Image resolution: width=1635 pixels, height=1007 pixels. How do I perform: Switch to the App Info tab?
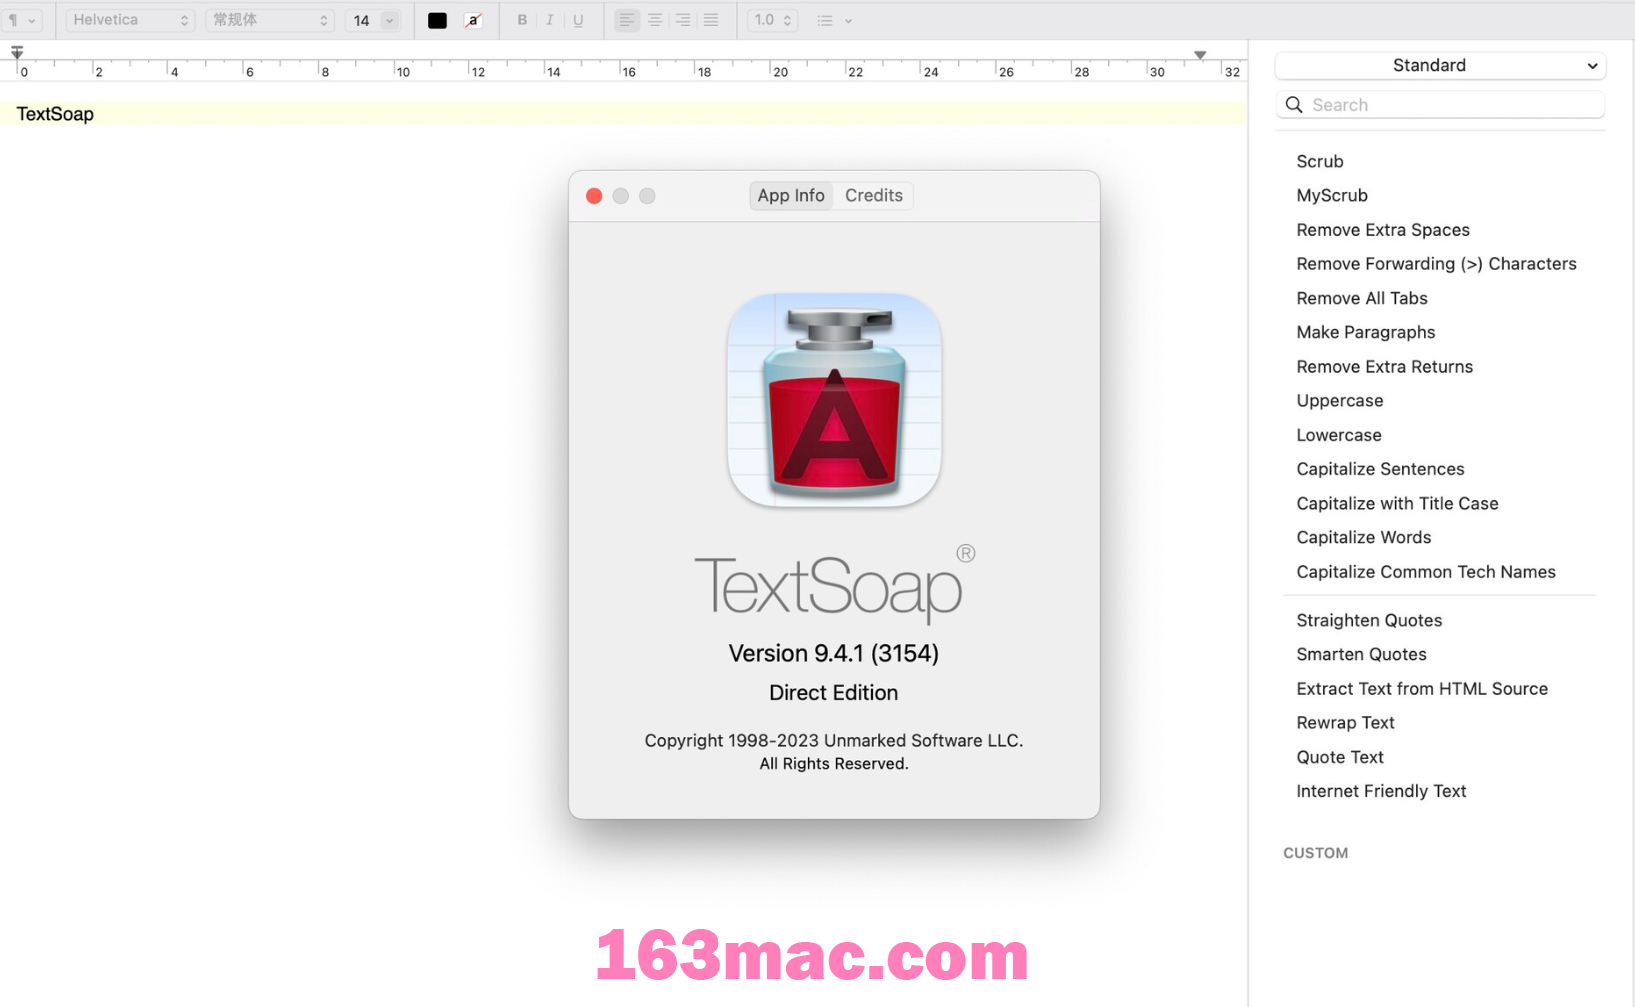[x=791, y=196]
